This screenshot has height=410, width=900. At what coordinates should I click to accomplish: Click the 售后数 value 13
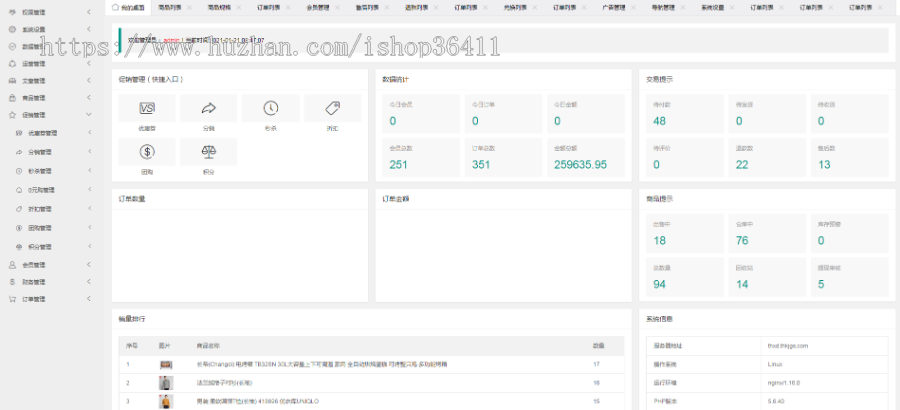tap(824, 165)
